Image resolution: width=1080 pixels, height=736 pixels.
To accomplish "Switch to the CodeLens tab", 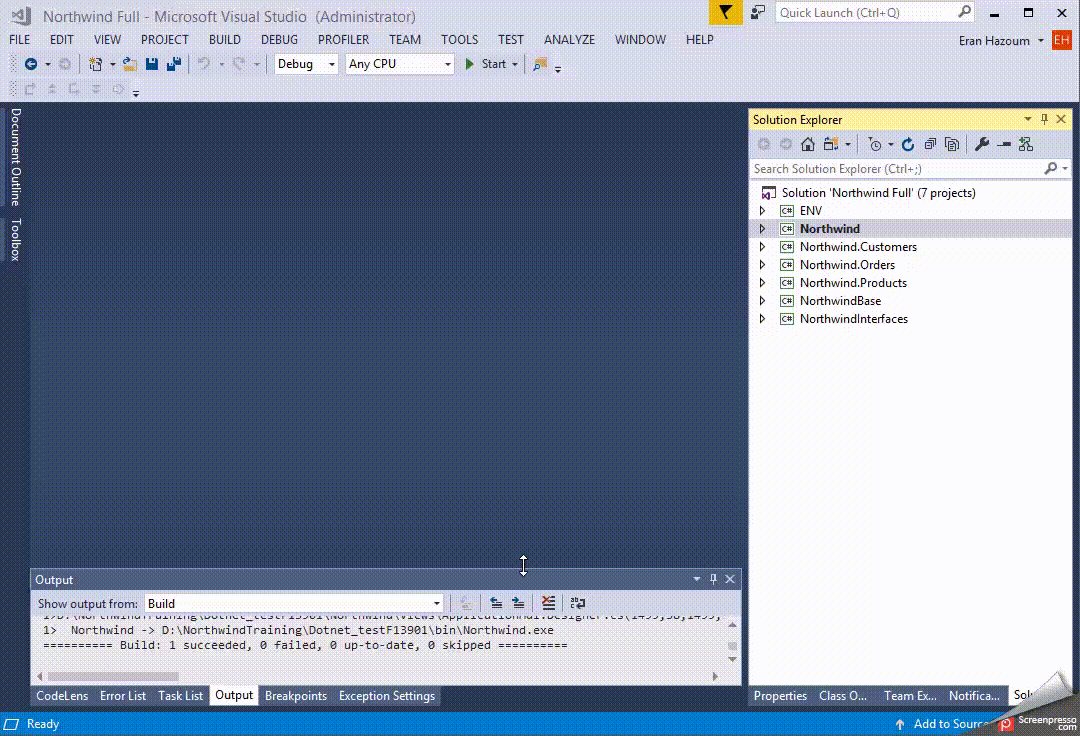I will point(62,696).
